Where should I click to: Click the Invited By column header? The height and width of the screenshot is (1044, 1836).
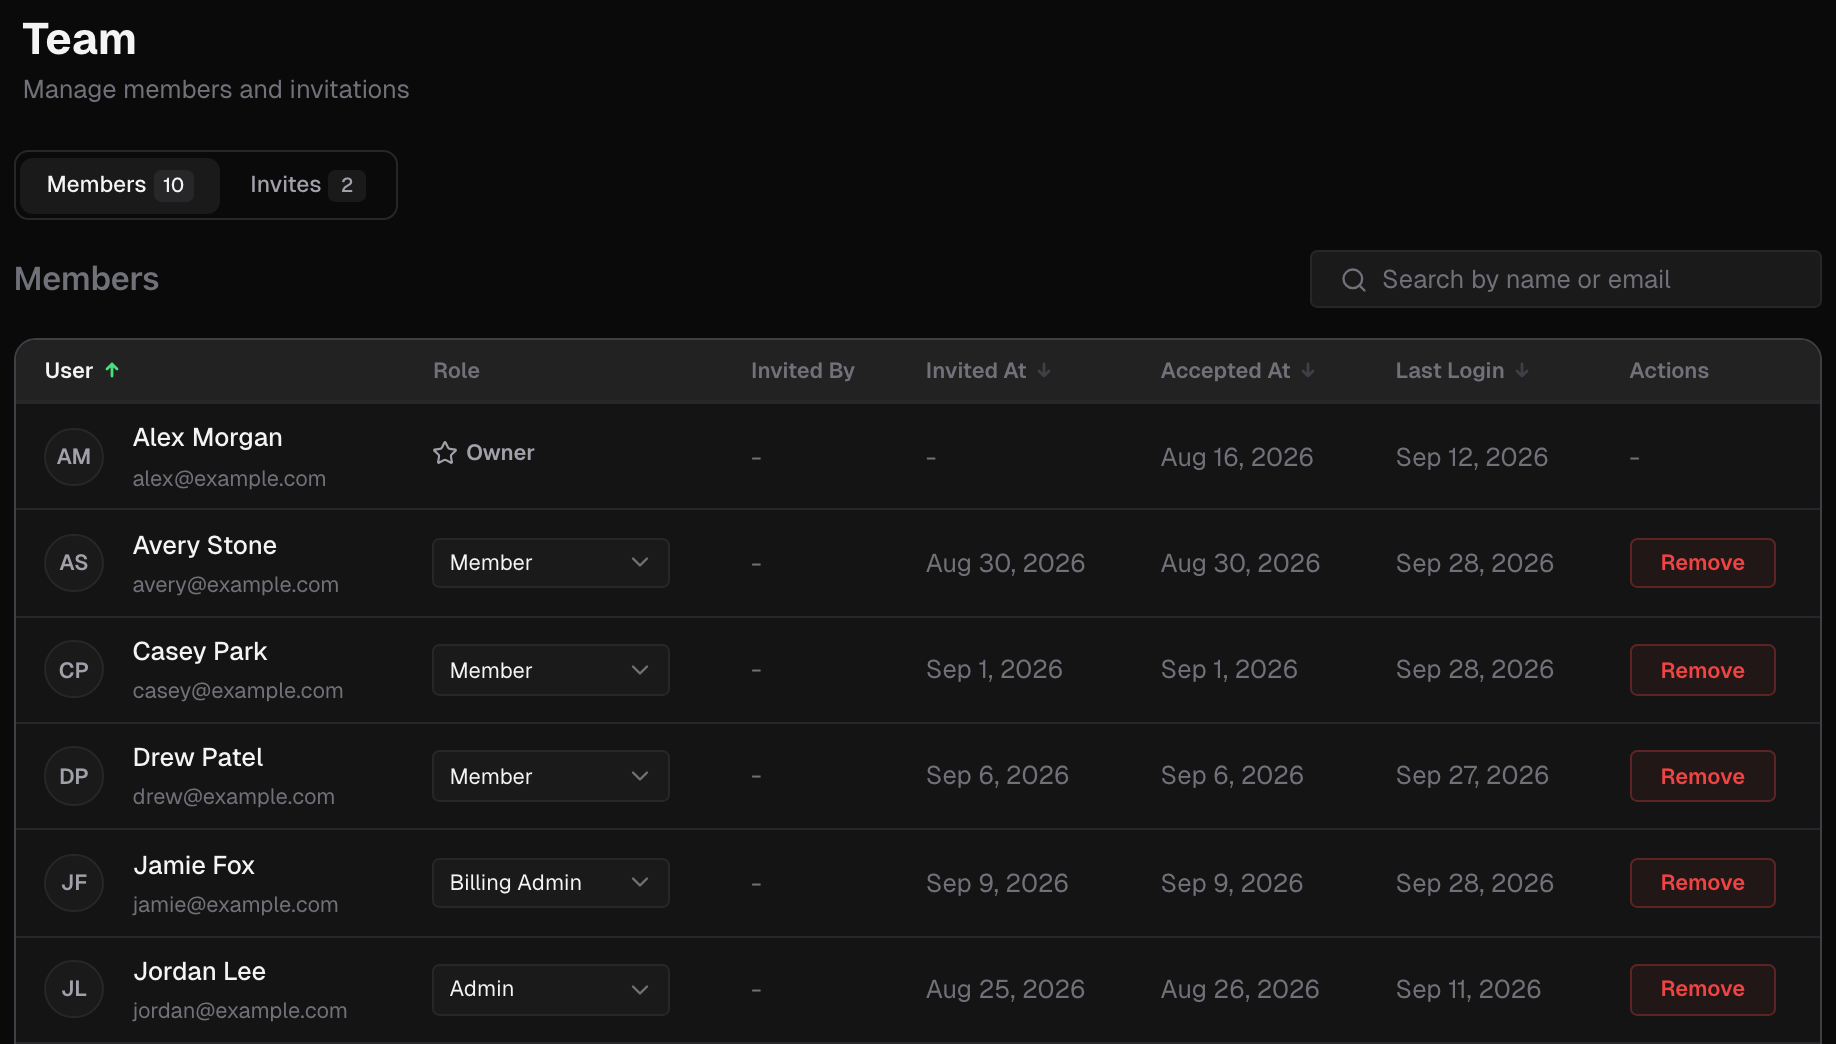tap(803, 370)
